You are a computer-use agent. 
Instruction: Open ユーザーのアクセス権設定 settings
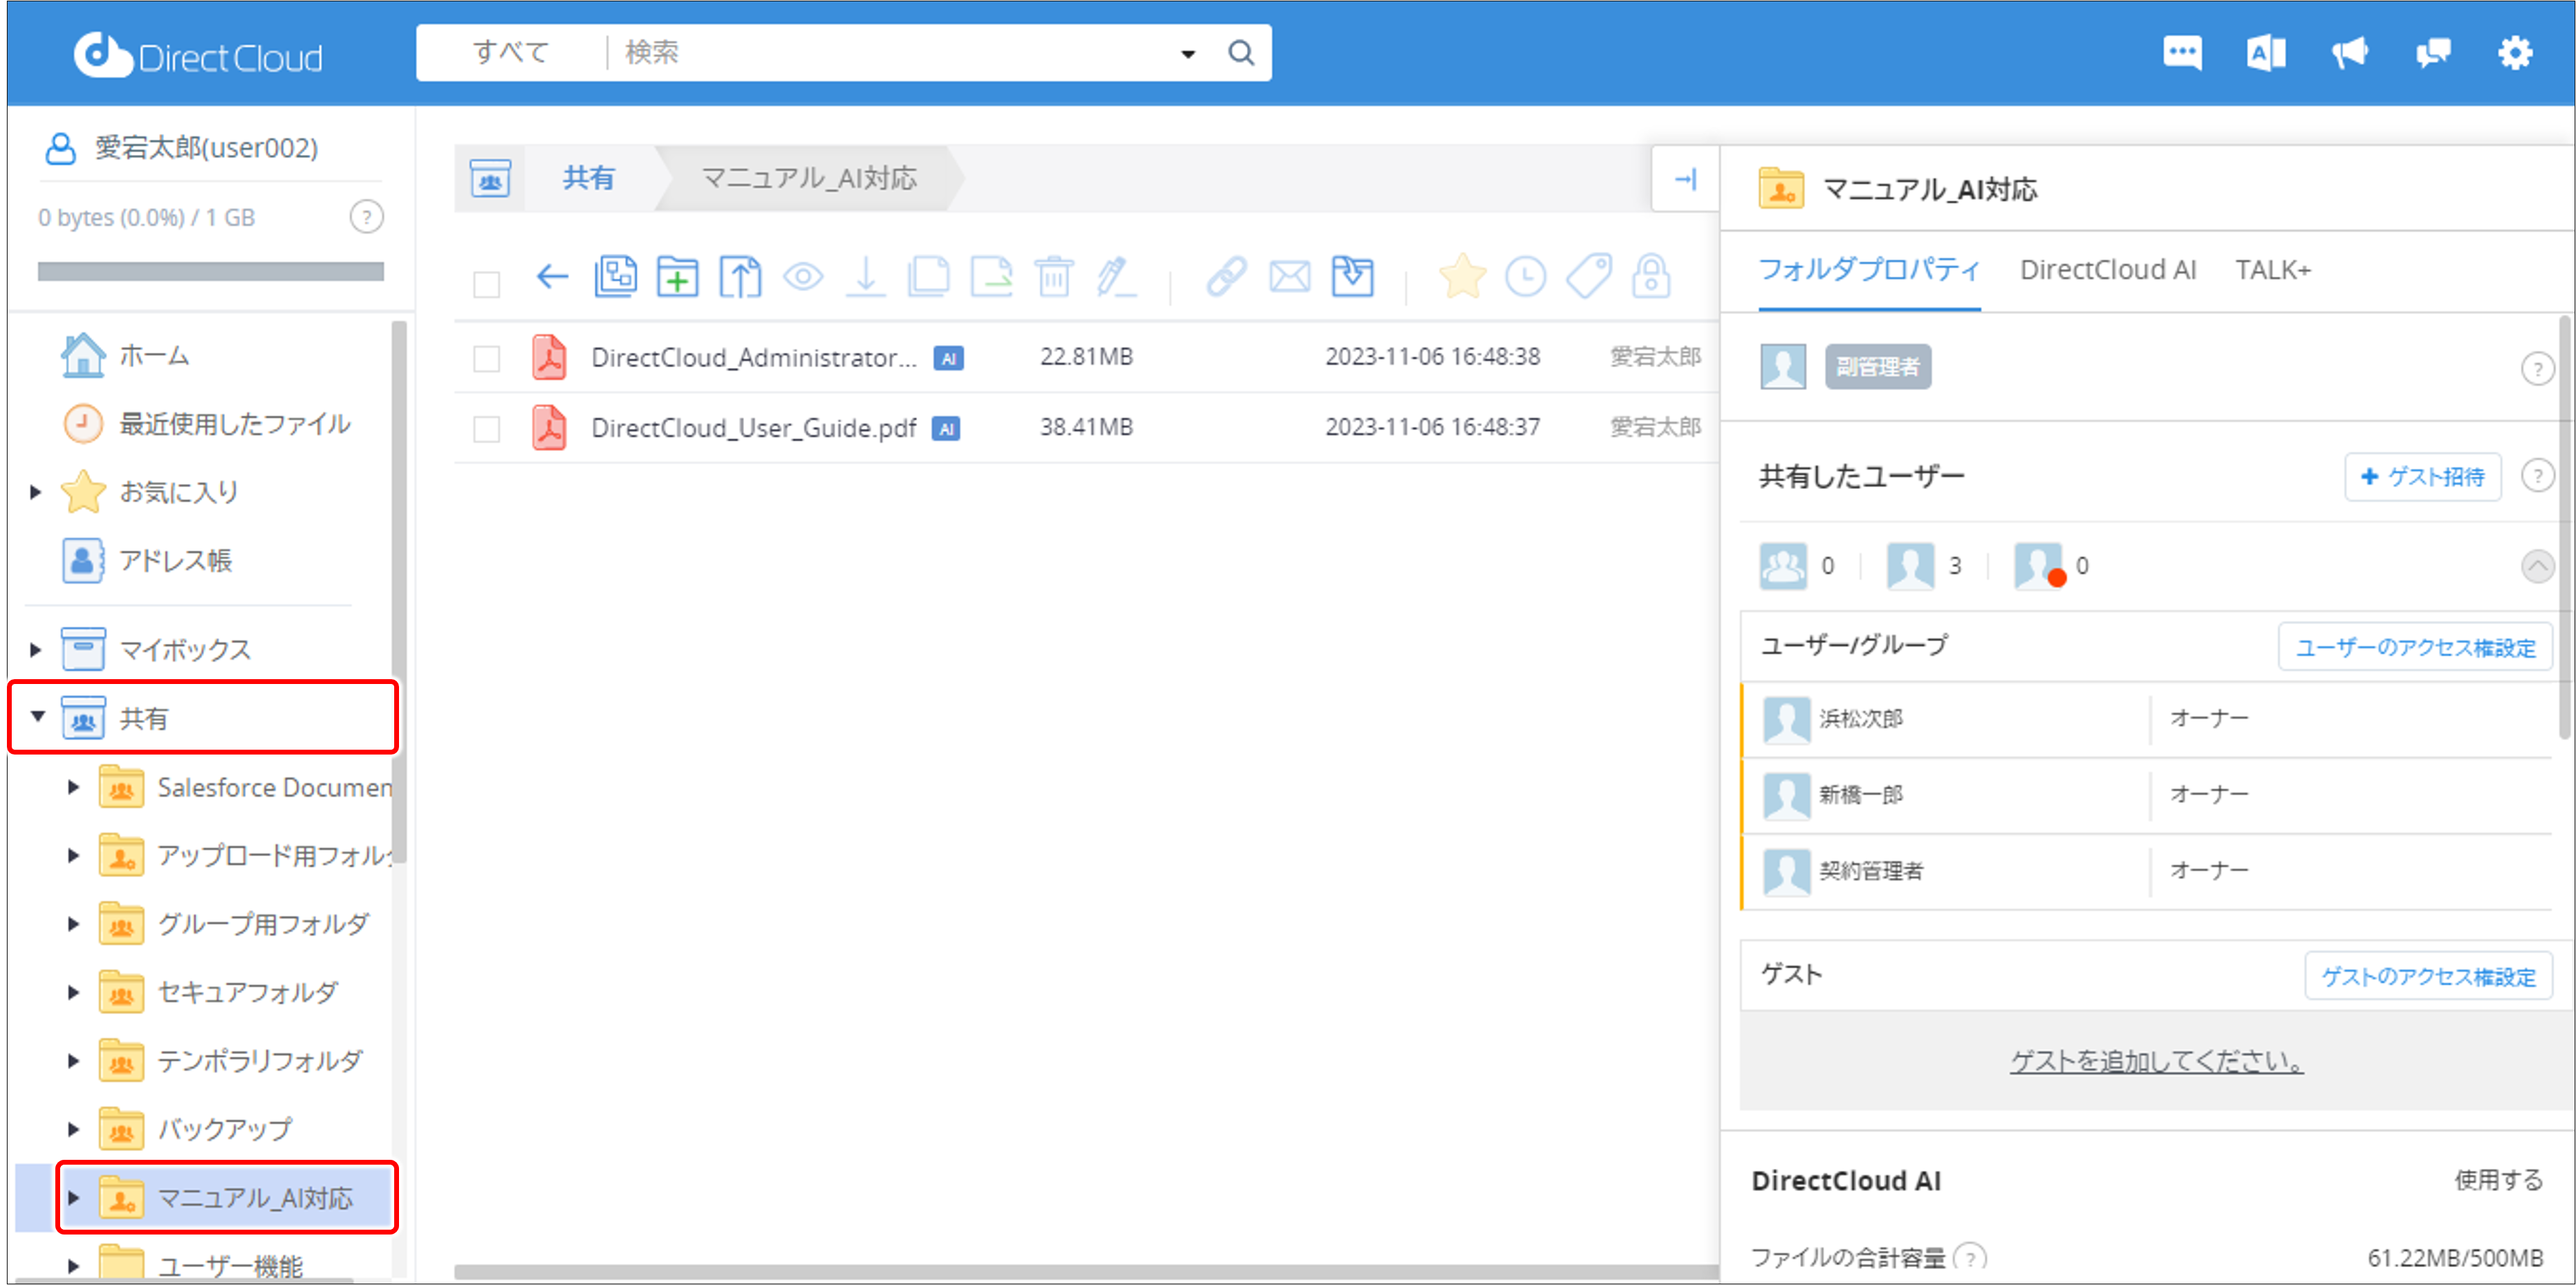click(2414, 647)
